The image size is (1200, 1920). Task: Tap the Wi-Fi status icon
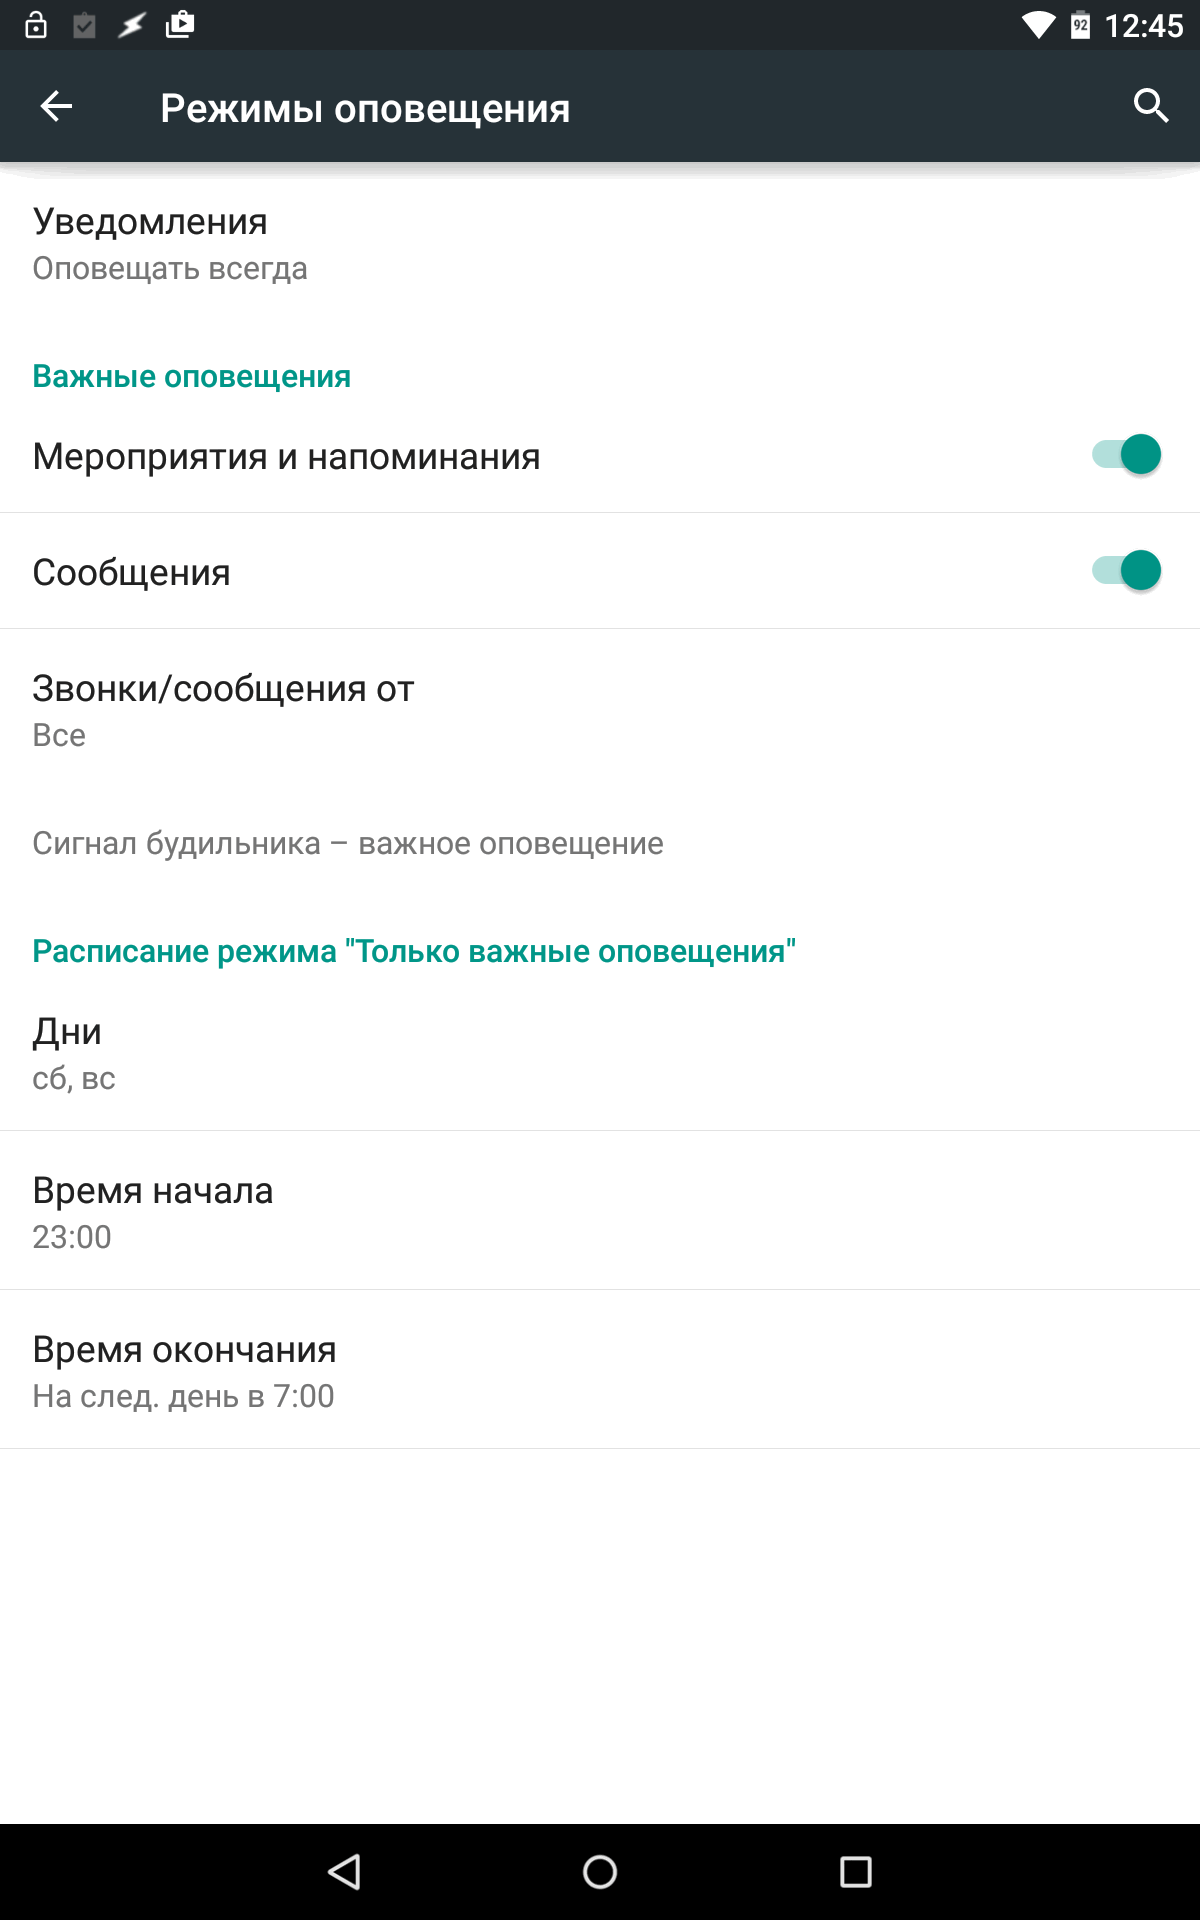pos(1039,25)
